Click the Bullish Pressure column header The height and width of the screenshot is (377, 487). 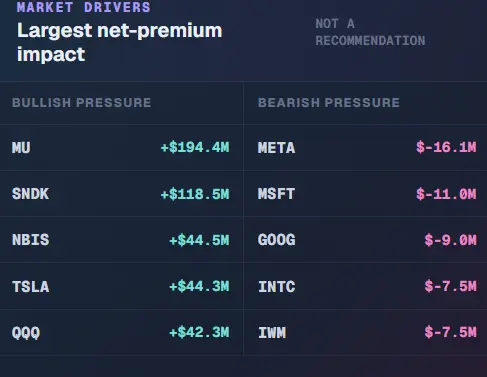pos(82,103)
